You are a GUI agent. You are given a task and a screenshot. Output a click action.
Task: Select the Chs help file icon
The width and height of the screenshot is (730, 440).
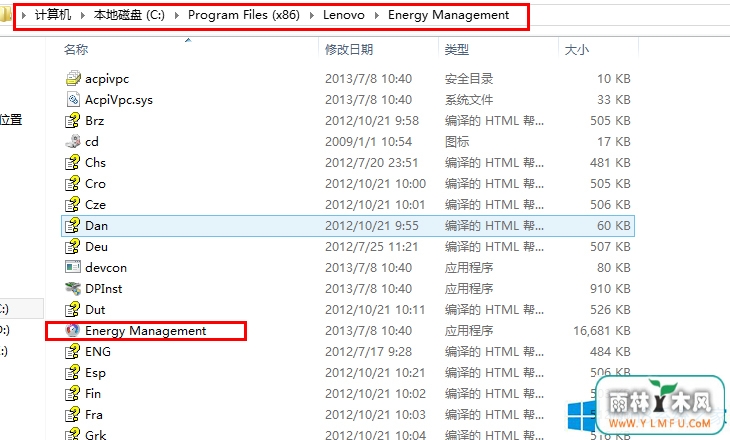coord(73,162)
